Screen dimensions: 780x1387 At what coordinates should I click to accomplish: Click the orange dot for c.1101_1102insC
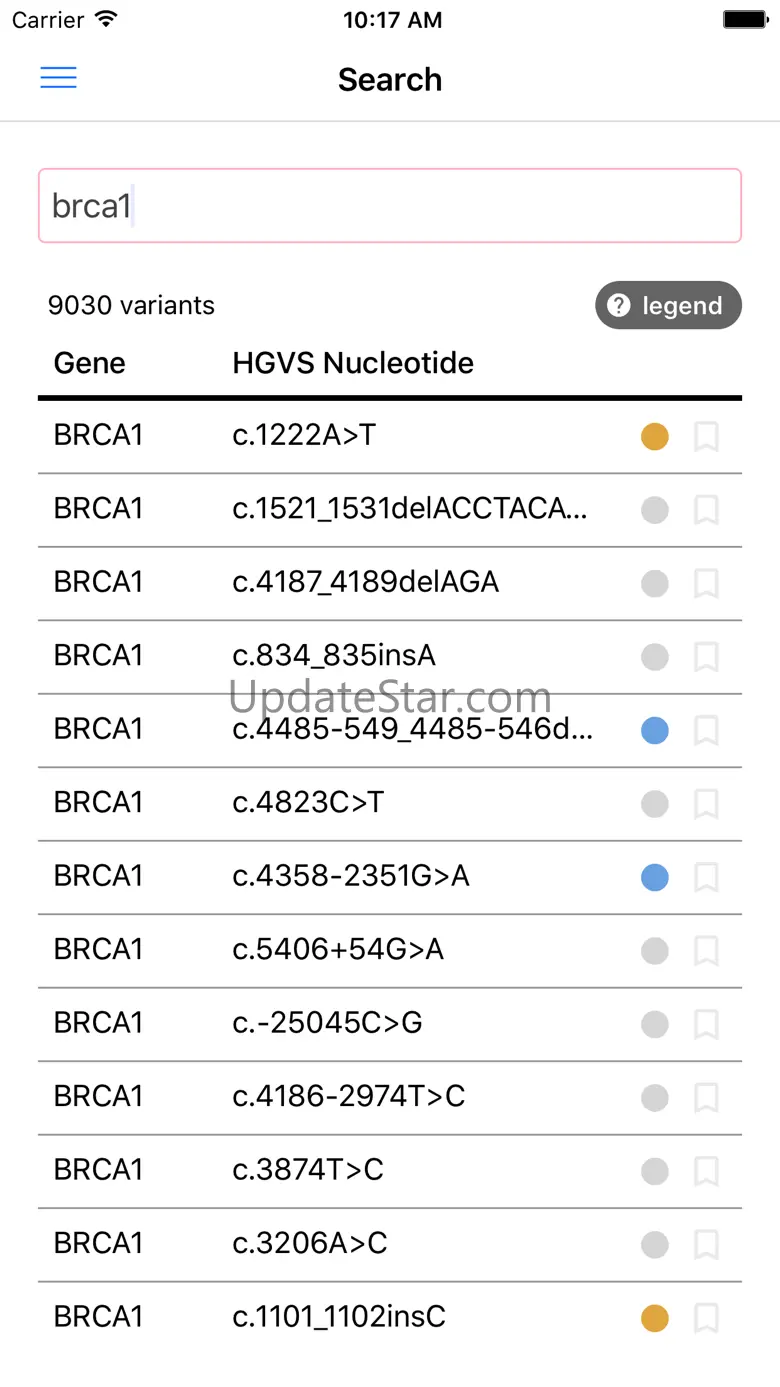coord(655,1318)
